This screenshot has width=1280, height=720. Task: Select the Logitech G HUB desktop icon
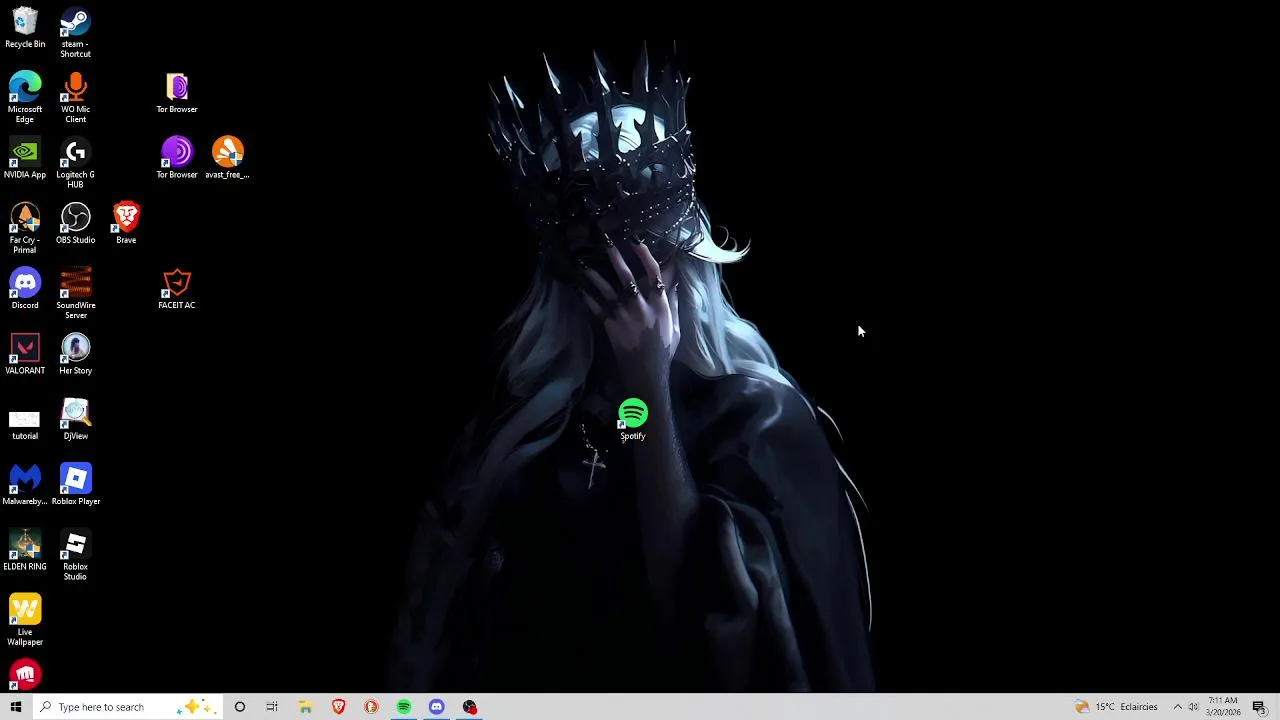coord(75,163)
